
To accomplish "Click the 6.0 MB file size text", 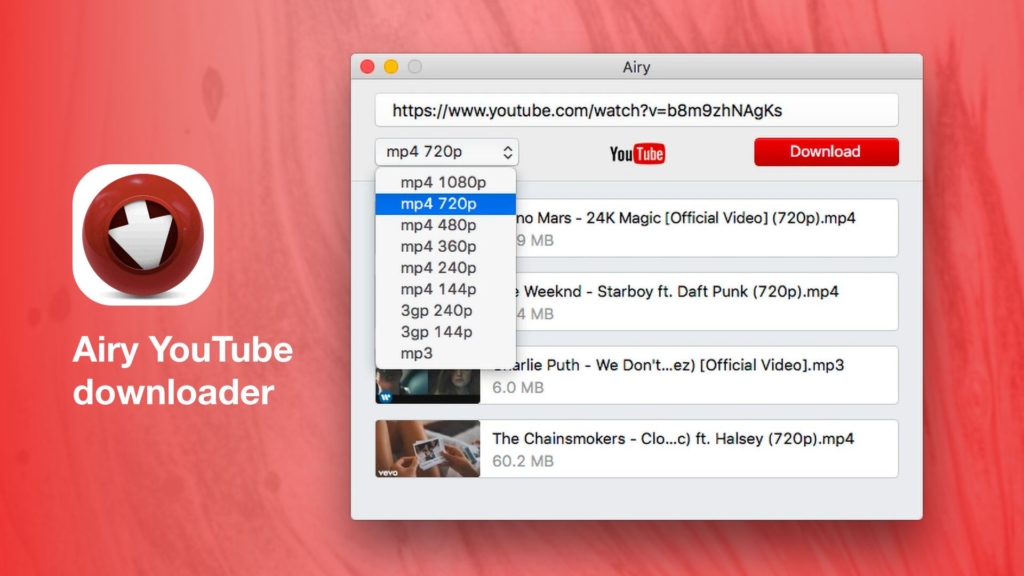I will tap(518, 388).
